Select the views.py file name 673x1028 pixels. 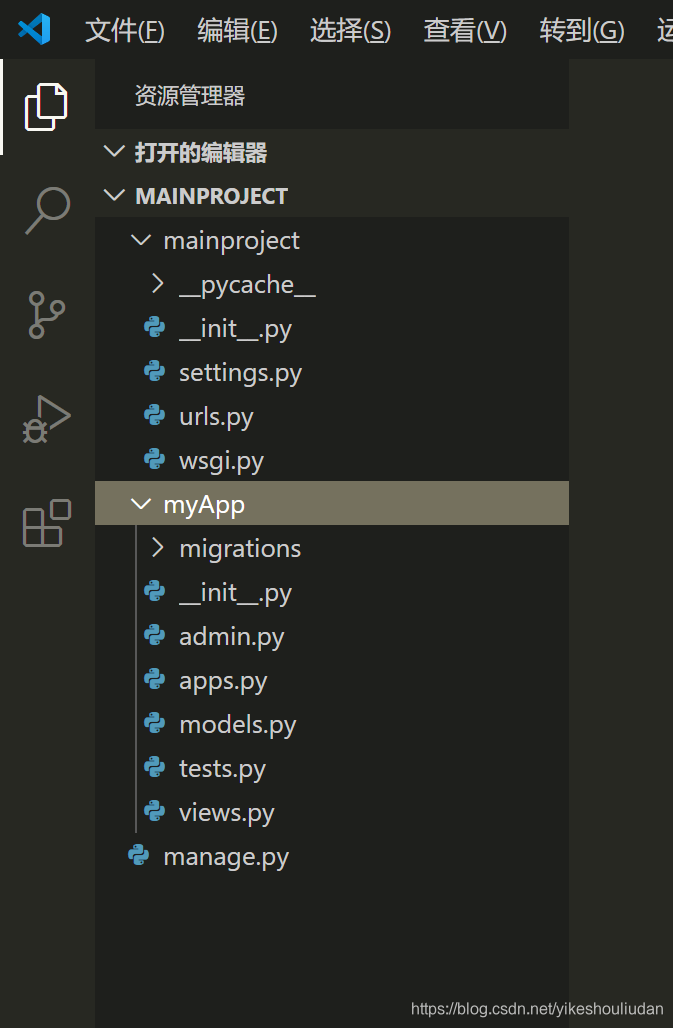click(227, 812)
